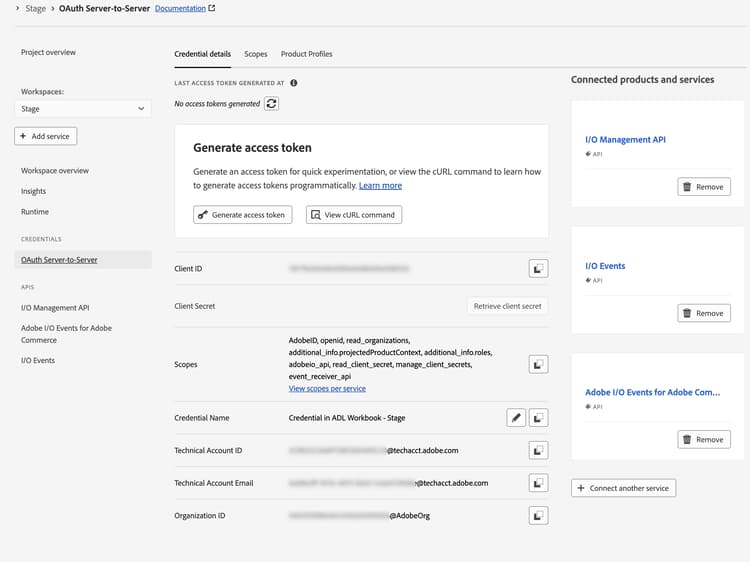Copy the Scopes list
Image resolution: width=750 pixels, height=562 pixels.
(x=538, y=365)
